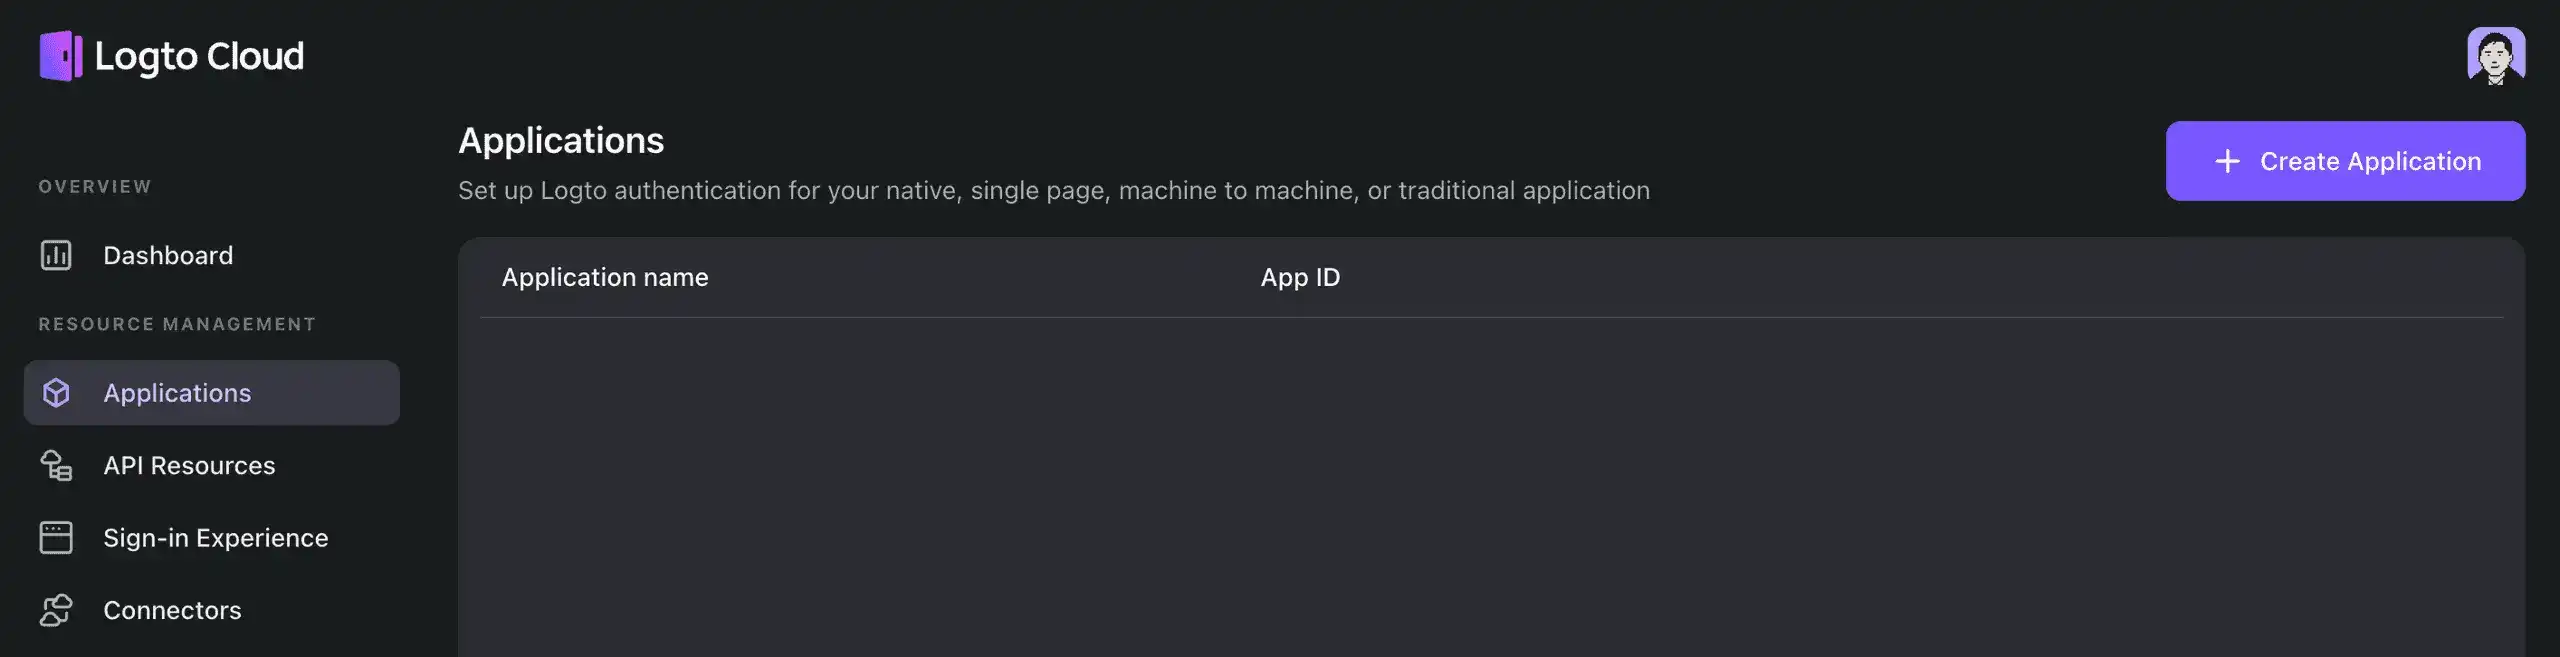Click the Applications cube icon

[x=56, y=393]
